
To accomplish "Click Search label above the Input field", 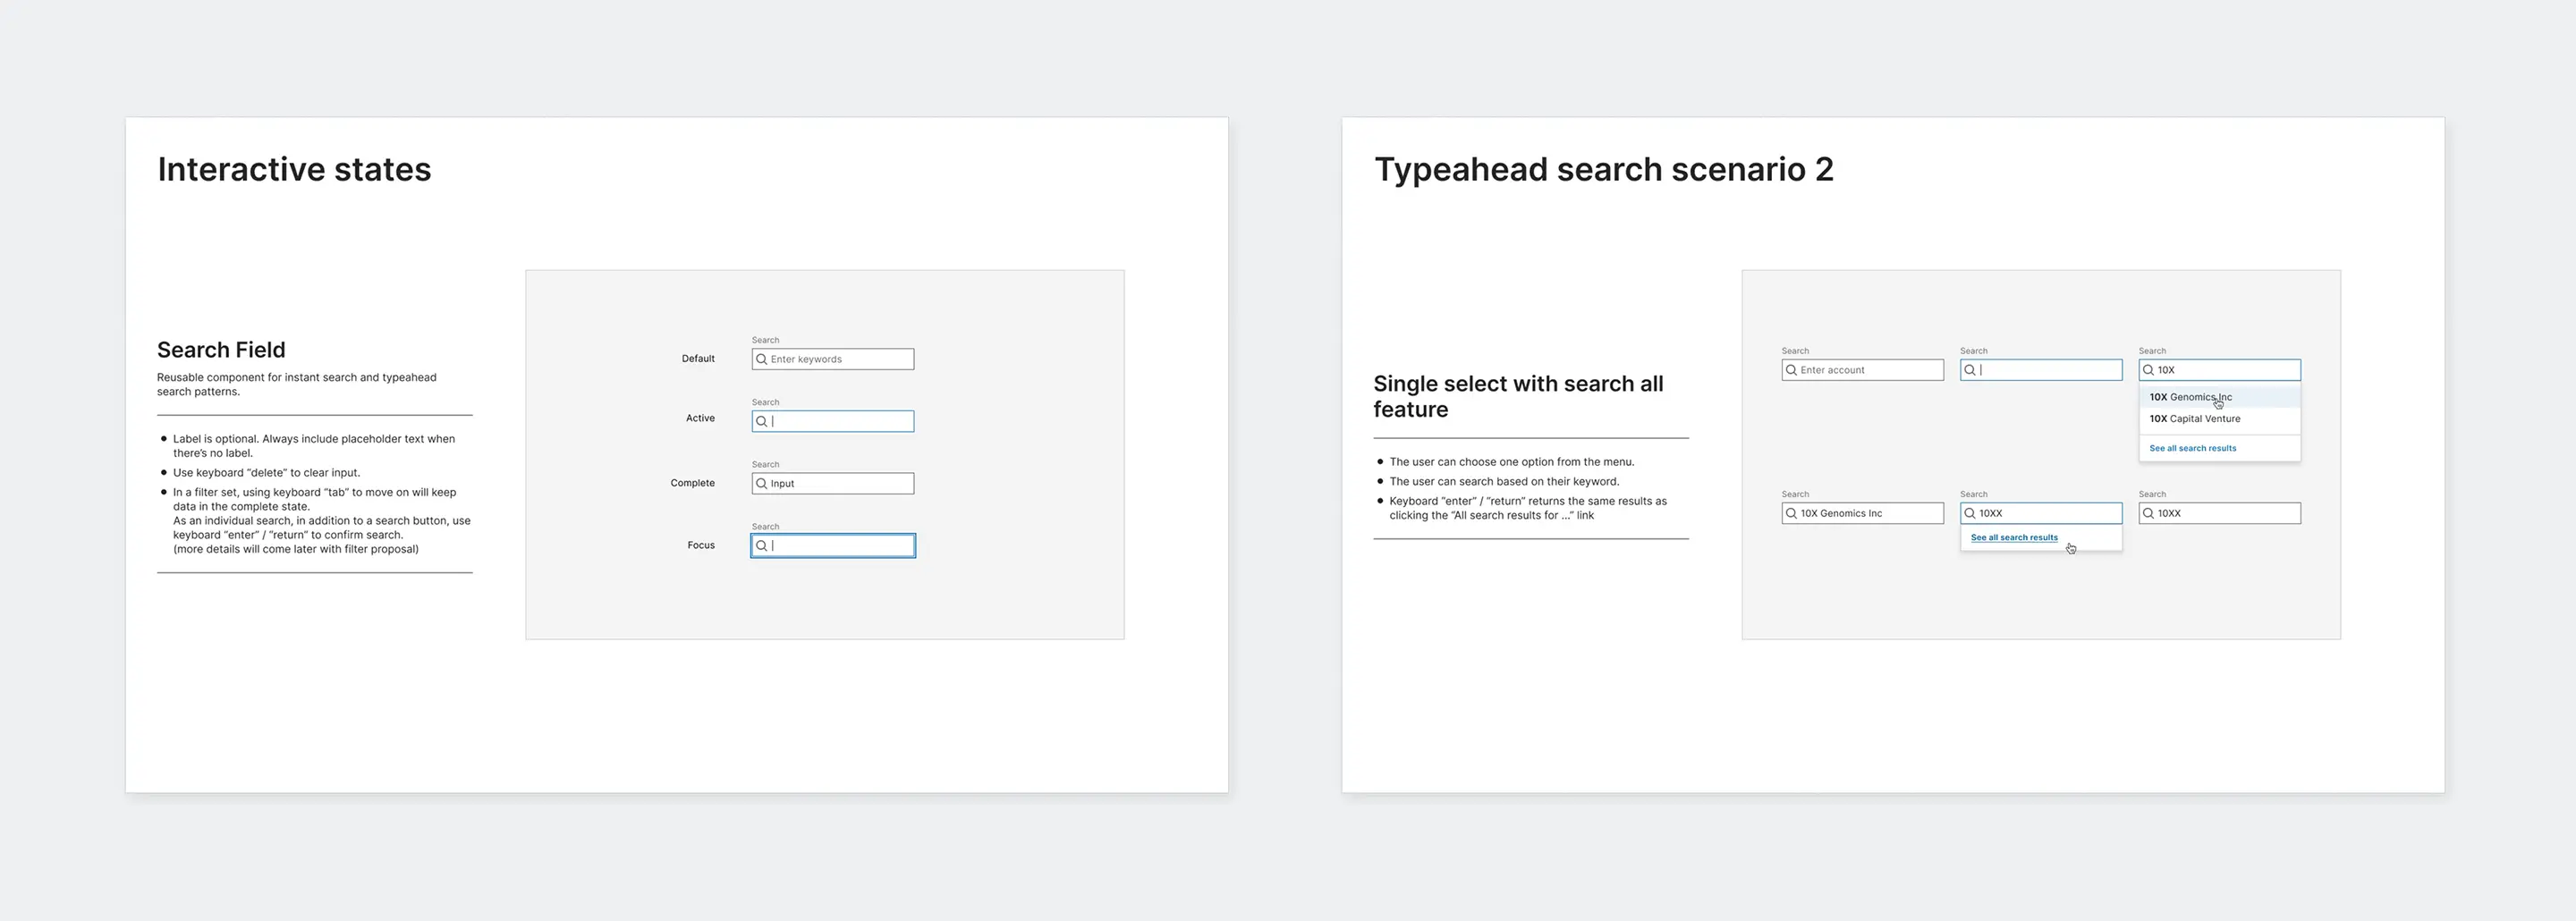I will tap(765, 464).
